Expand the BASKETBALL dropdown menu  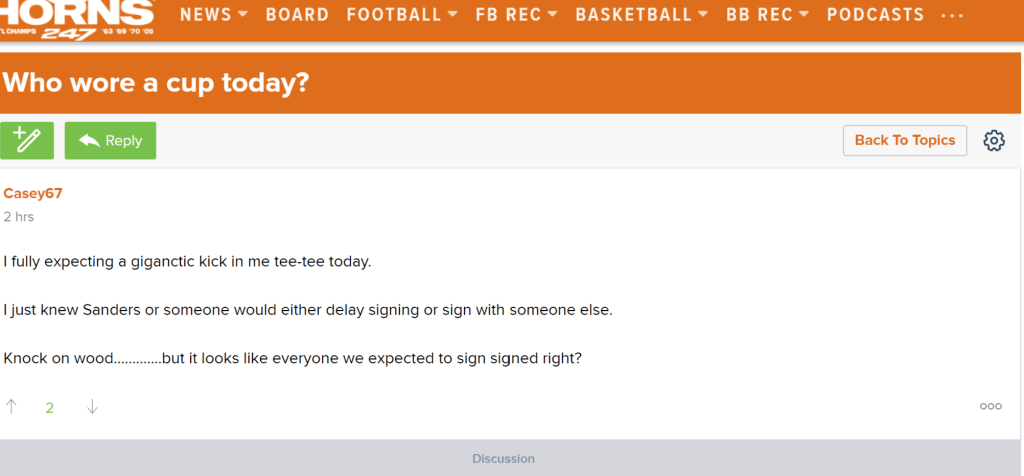click(641, 15)
